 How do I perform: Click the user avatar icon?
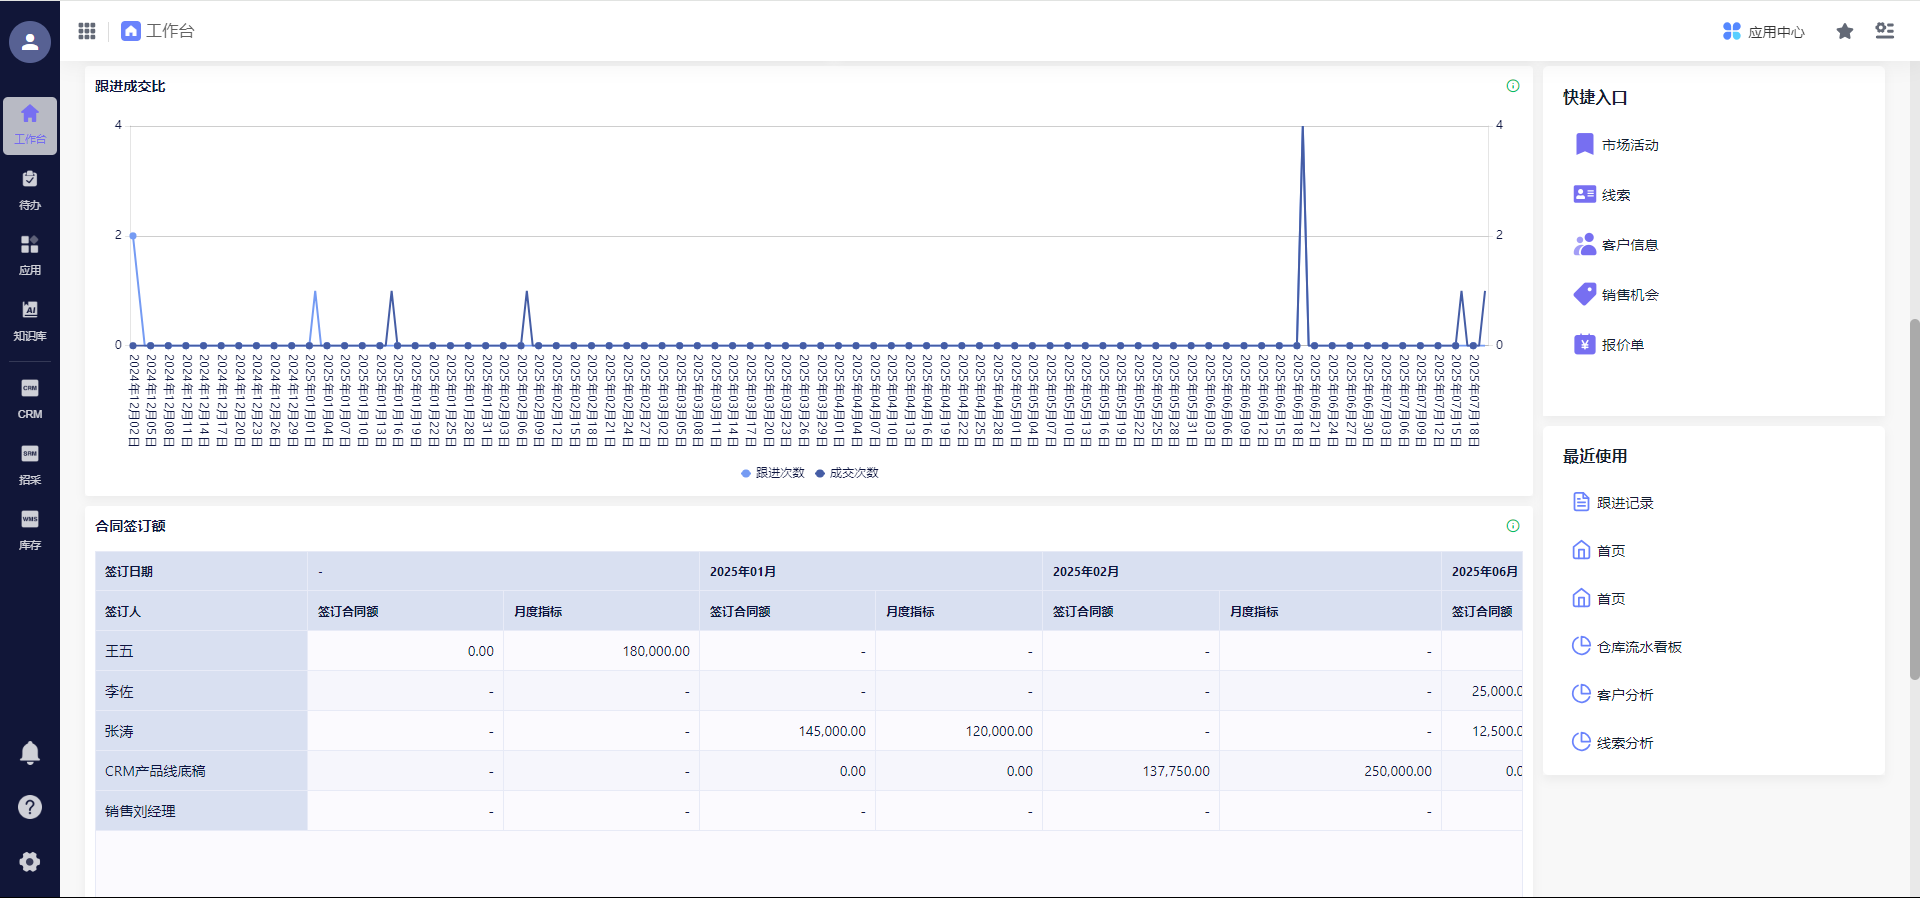click(x=30, y=42)
